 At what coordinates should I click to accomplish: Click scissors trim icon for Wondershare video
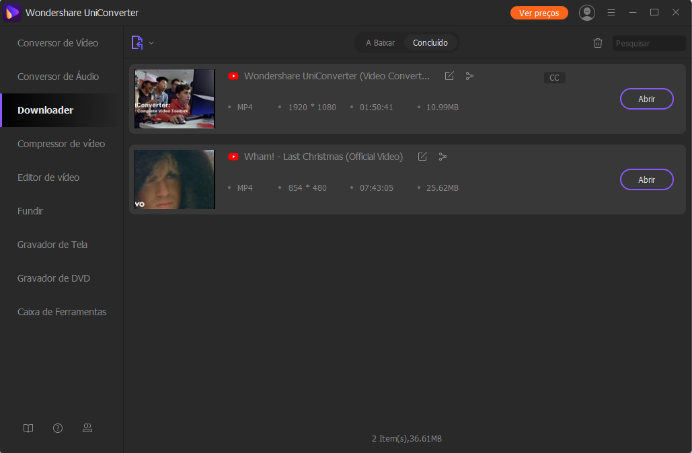(470, 76)
